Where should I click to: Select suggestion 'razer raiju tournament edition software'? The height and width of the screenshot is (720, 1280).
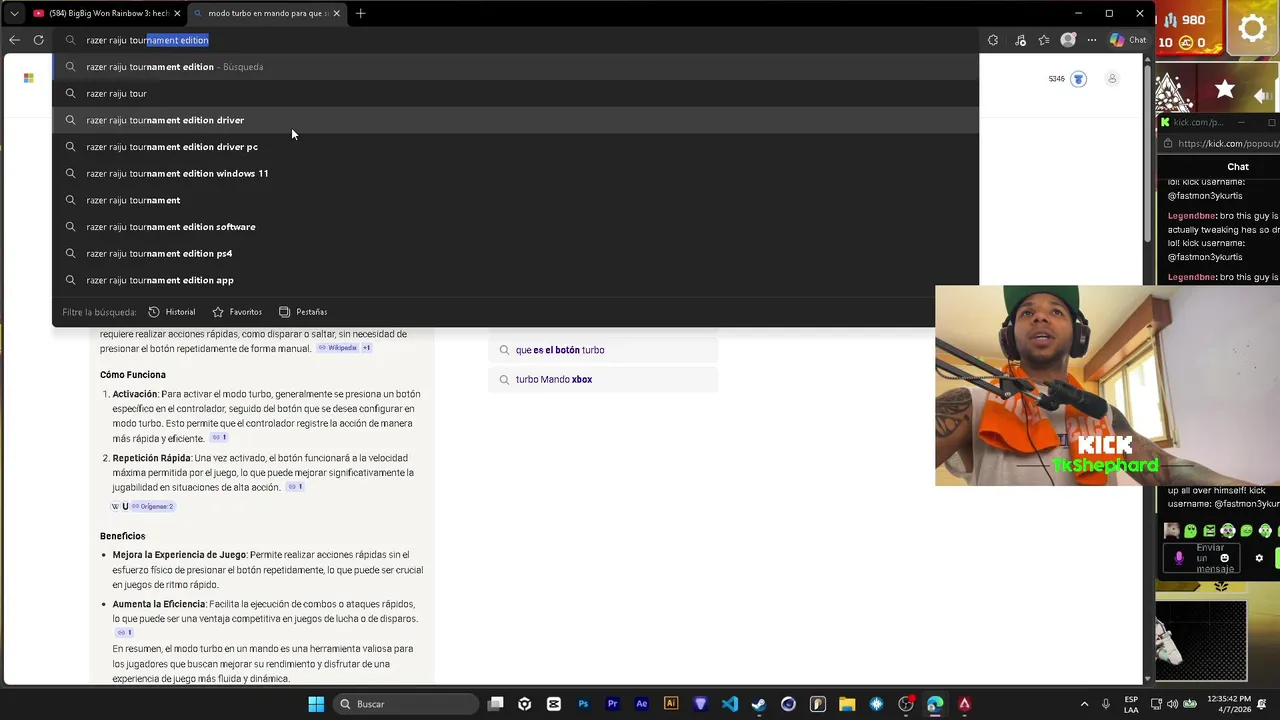515,227
